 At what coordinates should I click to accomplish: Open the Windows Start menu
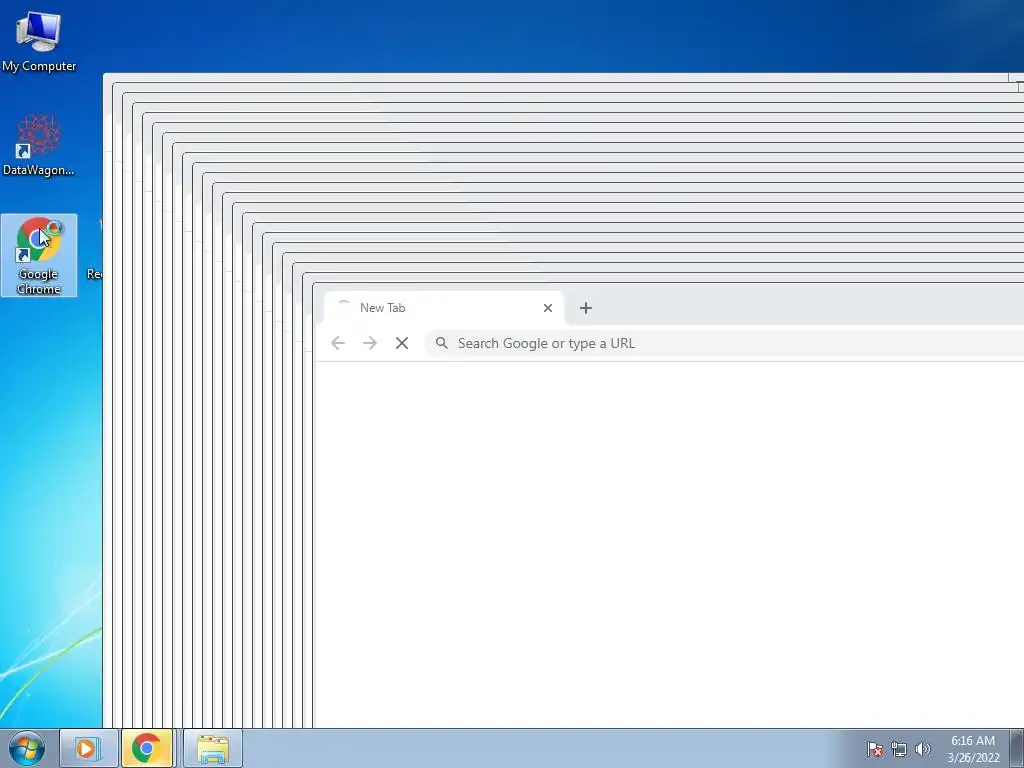[x=27, y=748]
